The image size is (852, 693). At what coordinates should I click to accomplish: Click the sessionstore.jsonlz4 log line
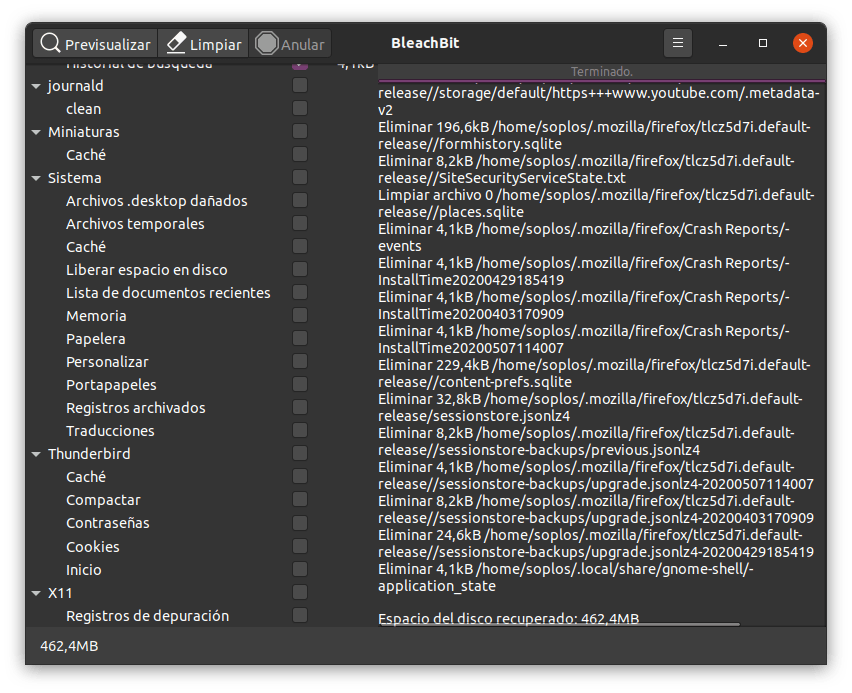[x=590, y=408]
